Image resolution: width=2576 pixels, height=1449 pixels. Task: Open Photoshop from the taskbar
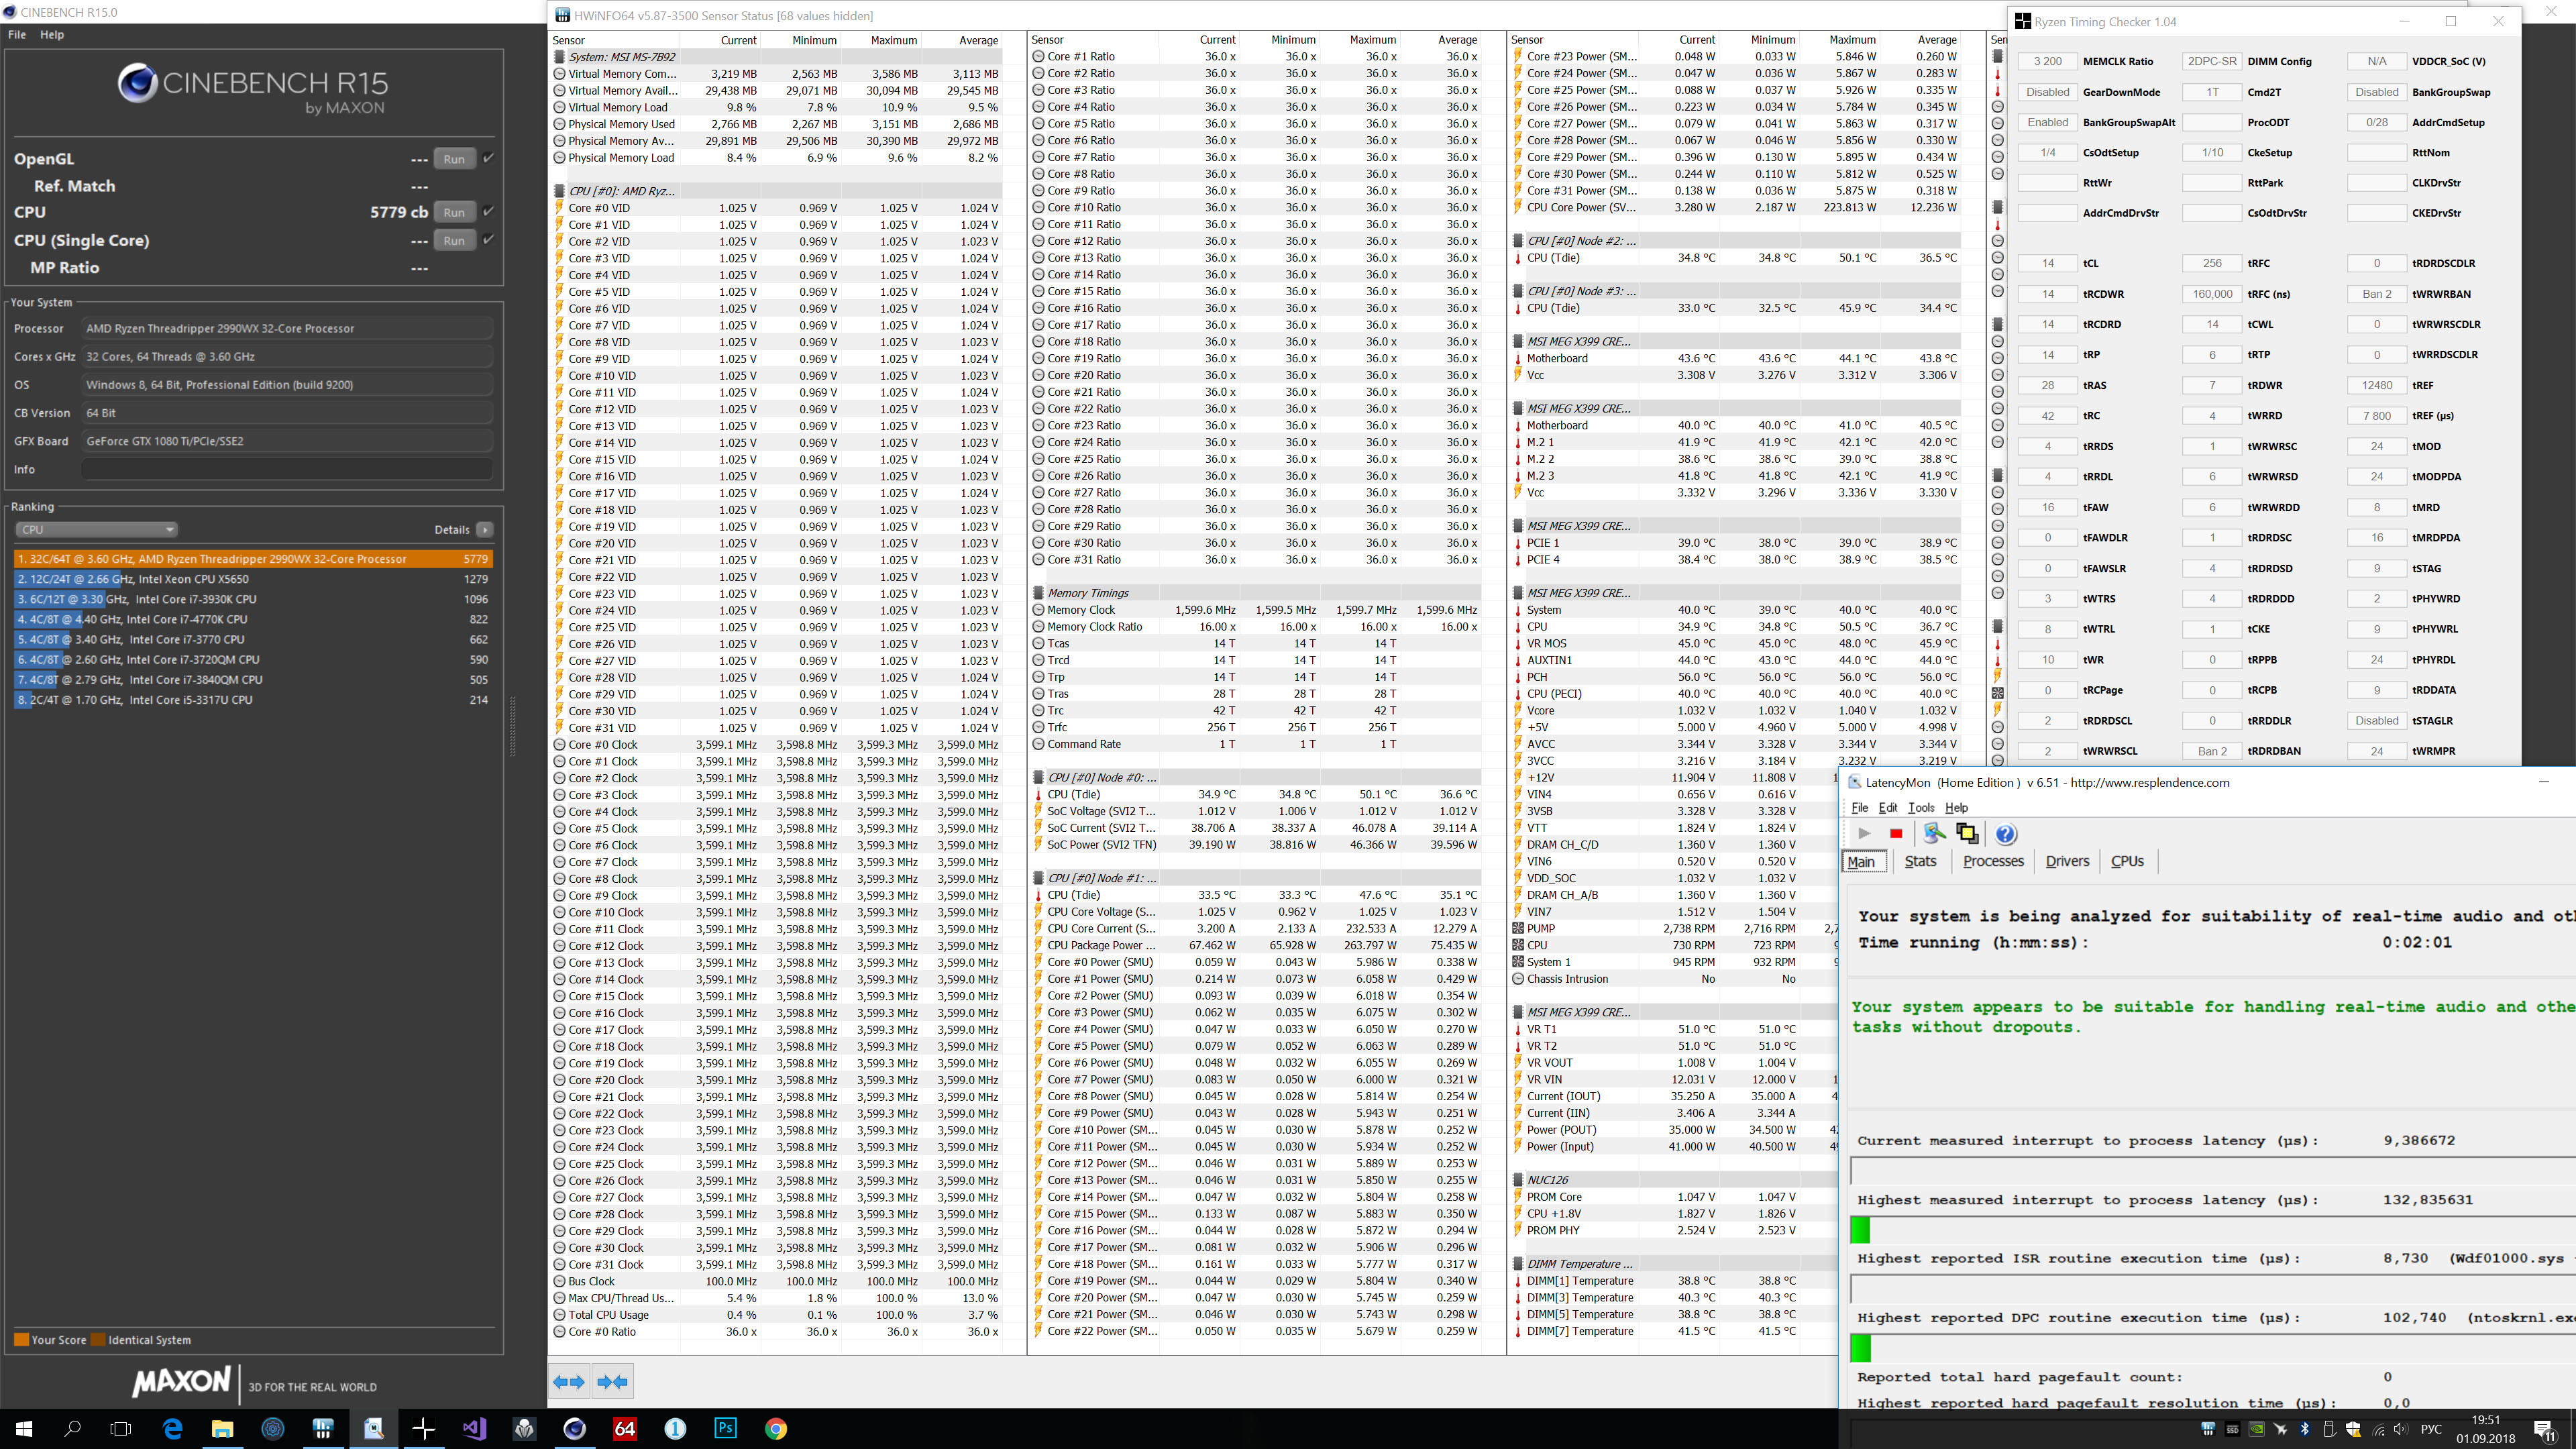pyautogui.click(x=725, y=1428)
